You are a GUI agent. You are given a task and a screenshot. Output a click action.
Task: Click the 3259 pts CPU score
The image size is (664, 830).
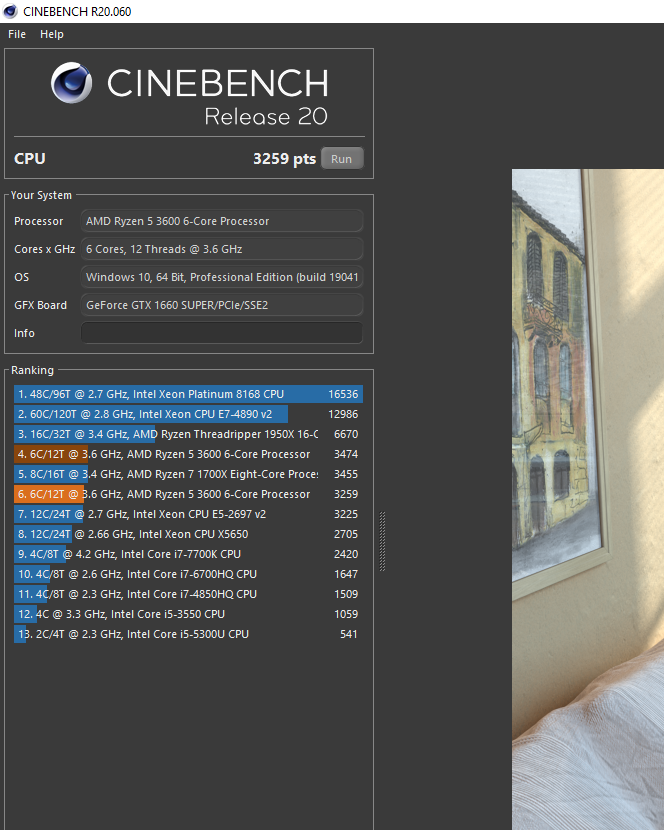point(284,159)
